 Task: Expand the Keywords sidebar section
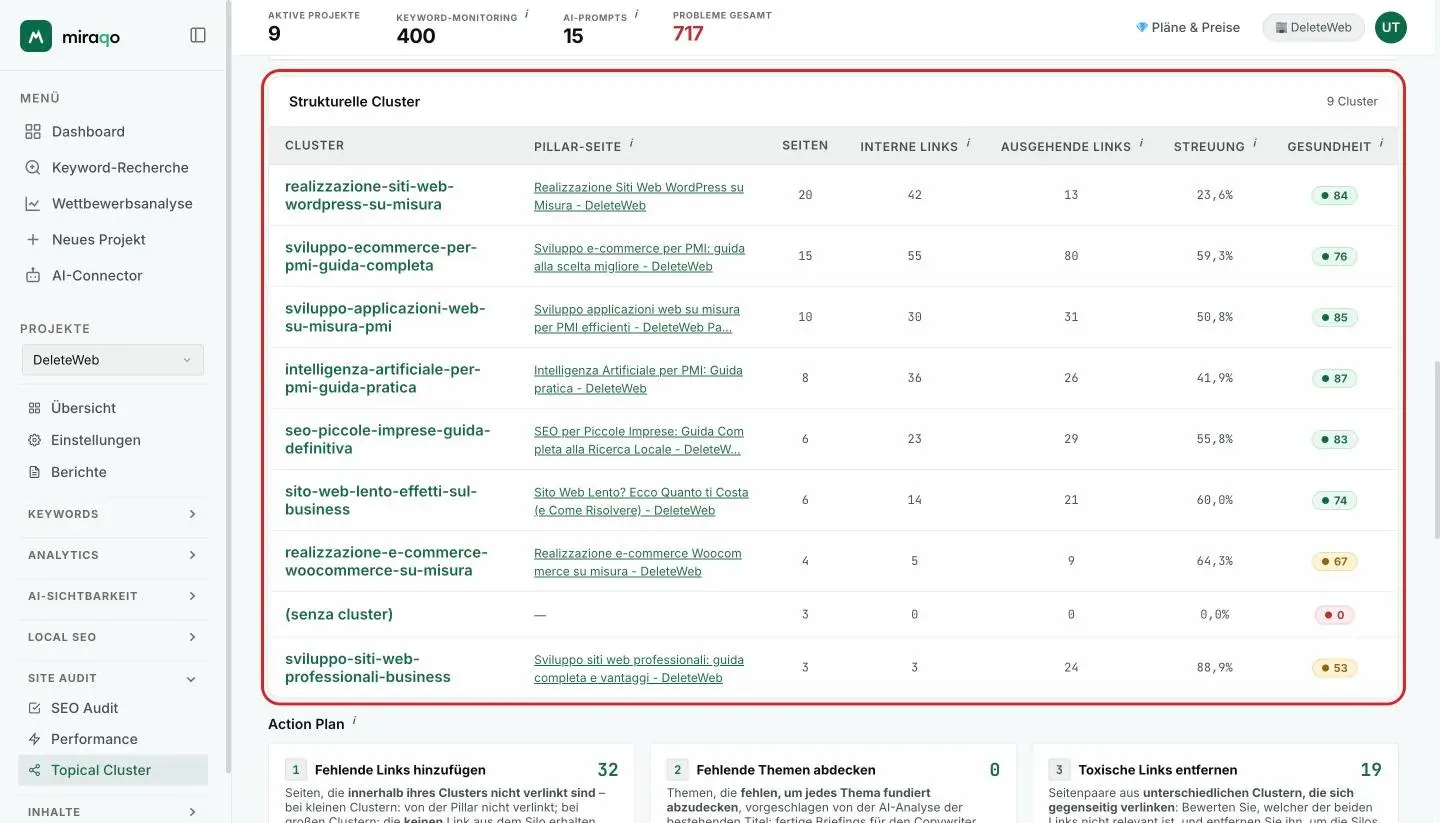pos(113,514)
